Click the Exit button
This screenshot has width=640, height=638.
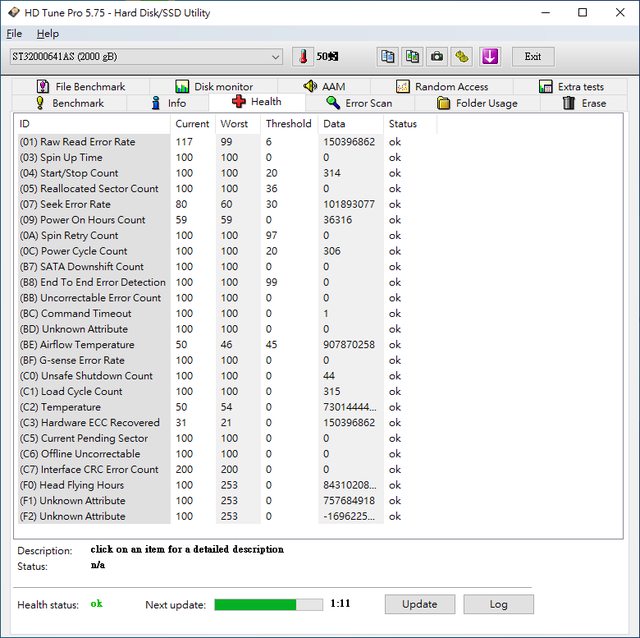pos(533,57)
